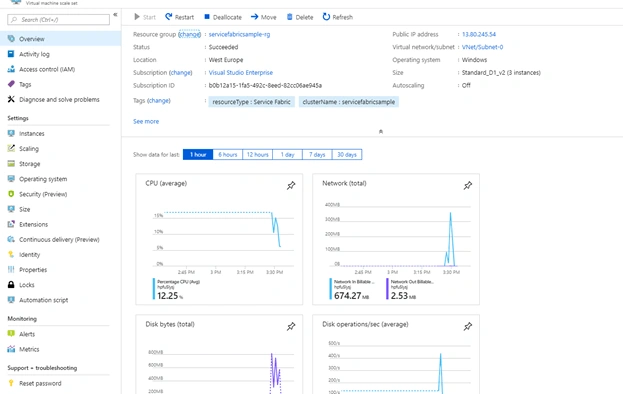
Task: Open VNet/Subnet-0 network link
Action: pyautogui.click(x=482, y=47)
